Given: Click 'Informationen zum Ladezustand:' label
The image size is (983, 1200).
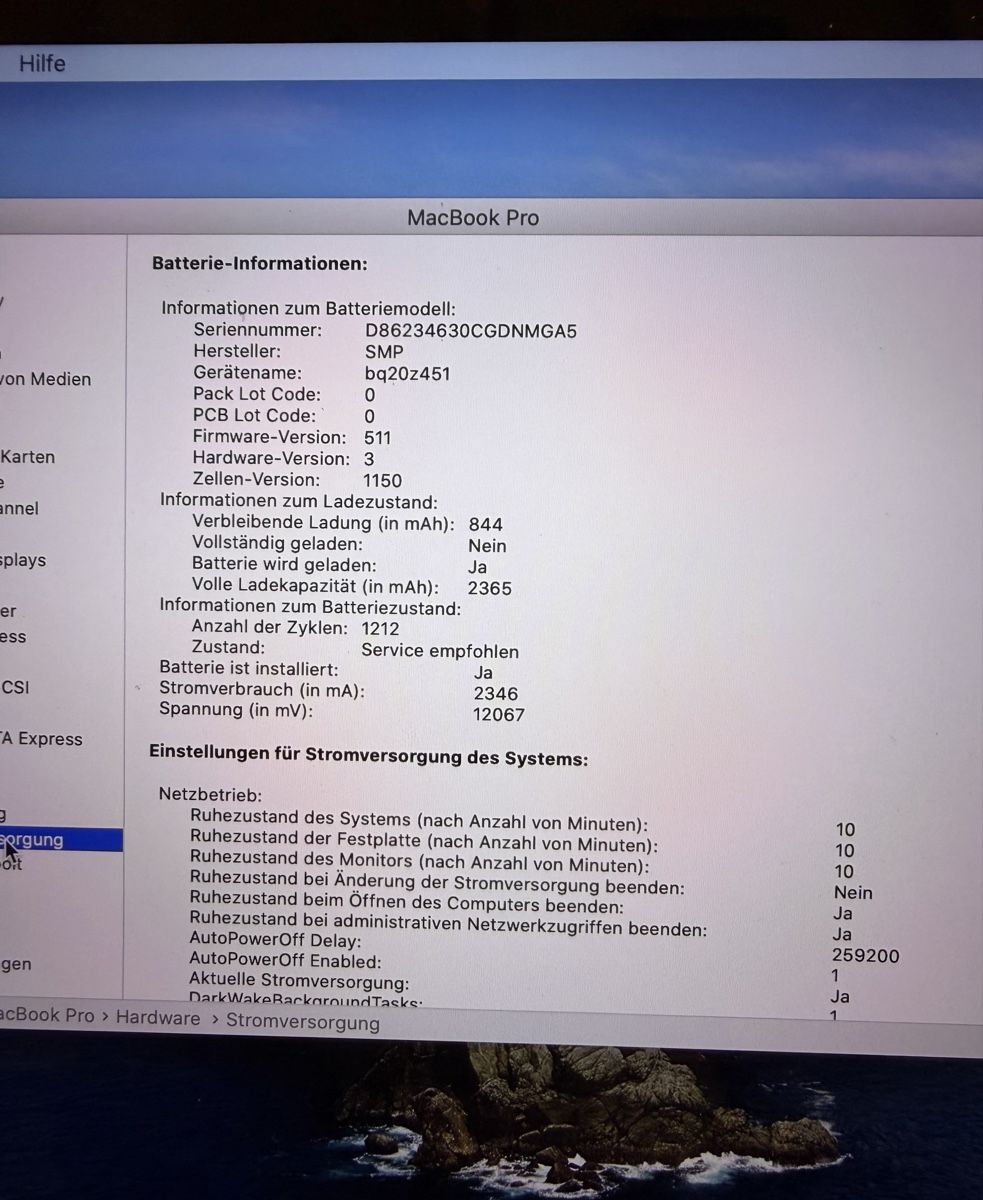Looking at the screenshot, I should click(x=299, y=502).
